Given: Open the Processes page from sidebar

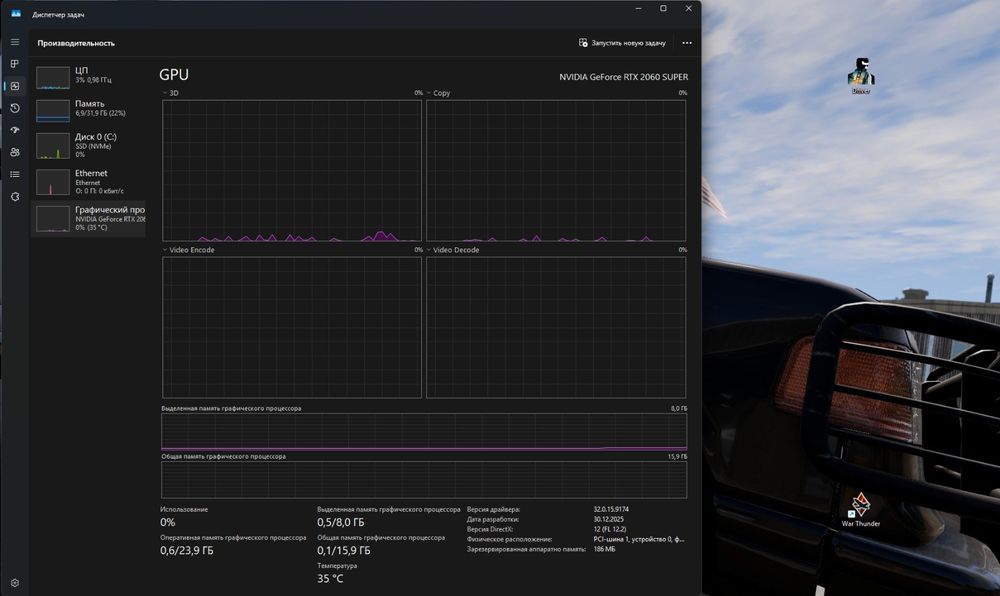Looking at the screenshot, I should click(15, 64).
